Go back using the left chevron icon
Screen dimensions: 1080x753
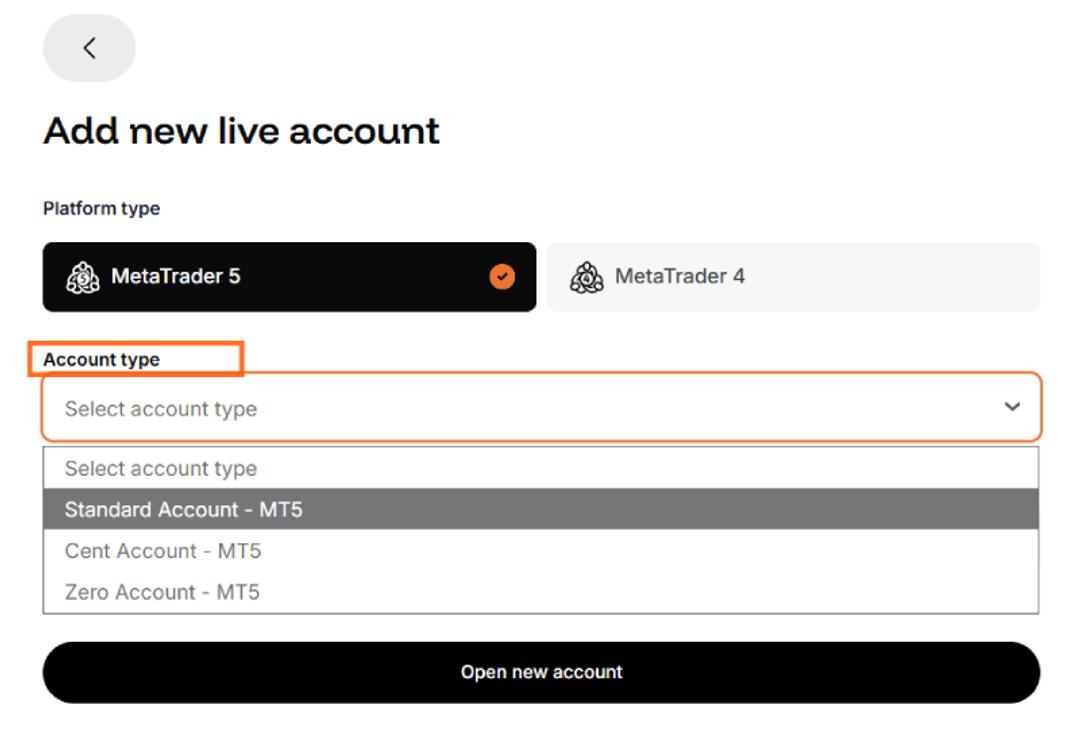pos(89,48)
